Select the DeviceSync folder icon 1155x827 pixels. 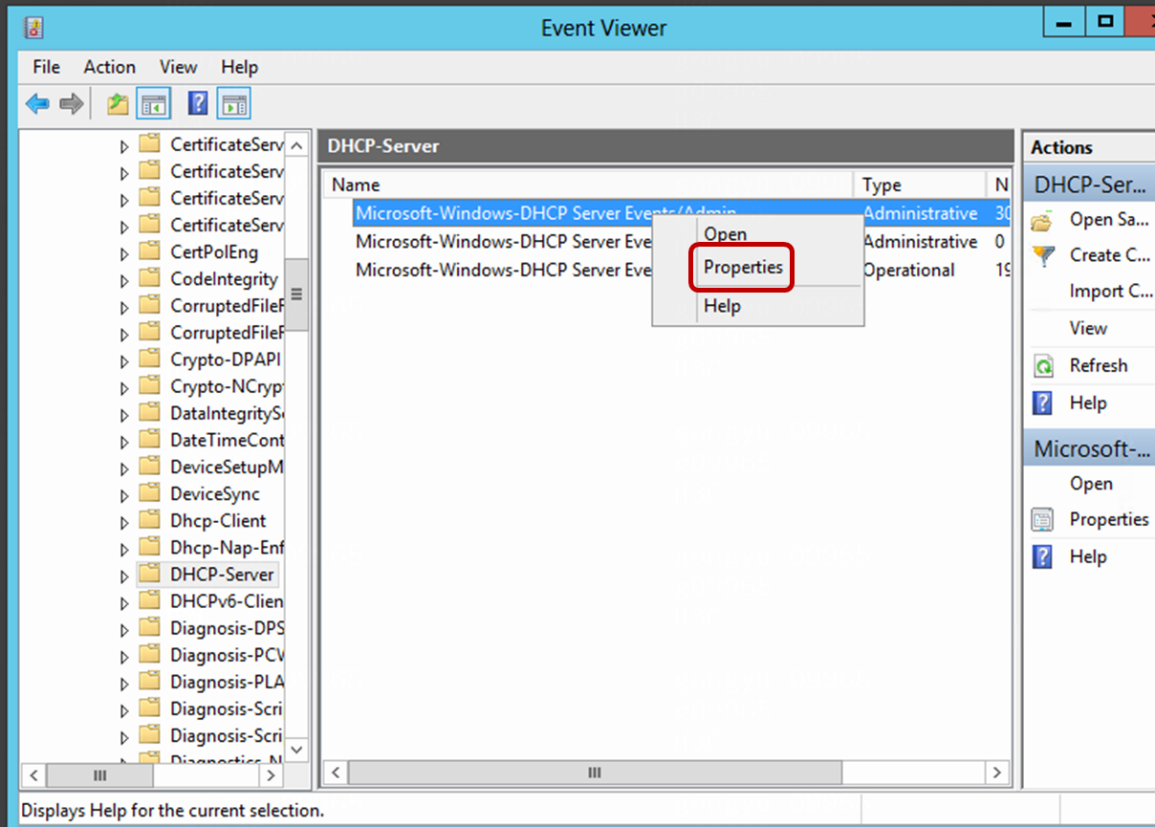(150, 493)
